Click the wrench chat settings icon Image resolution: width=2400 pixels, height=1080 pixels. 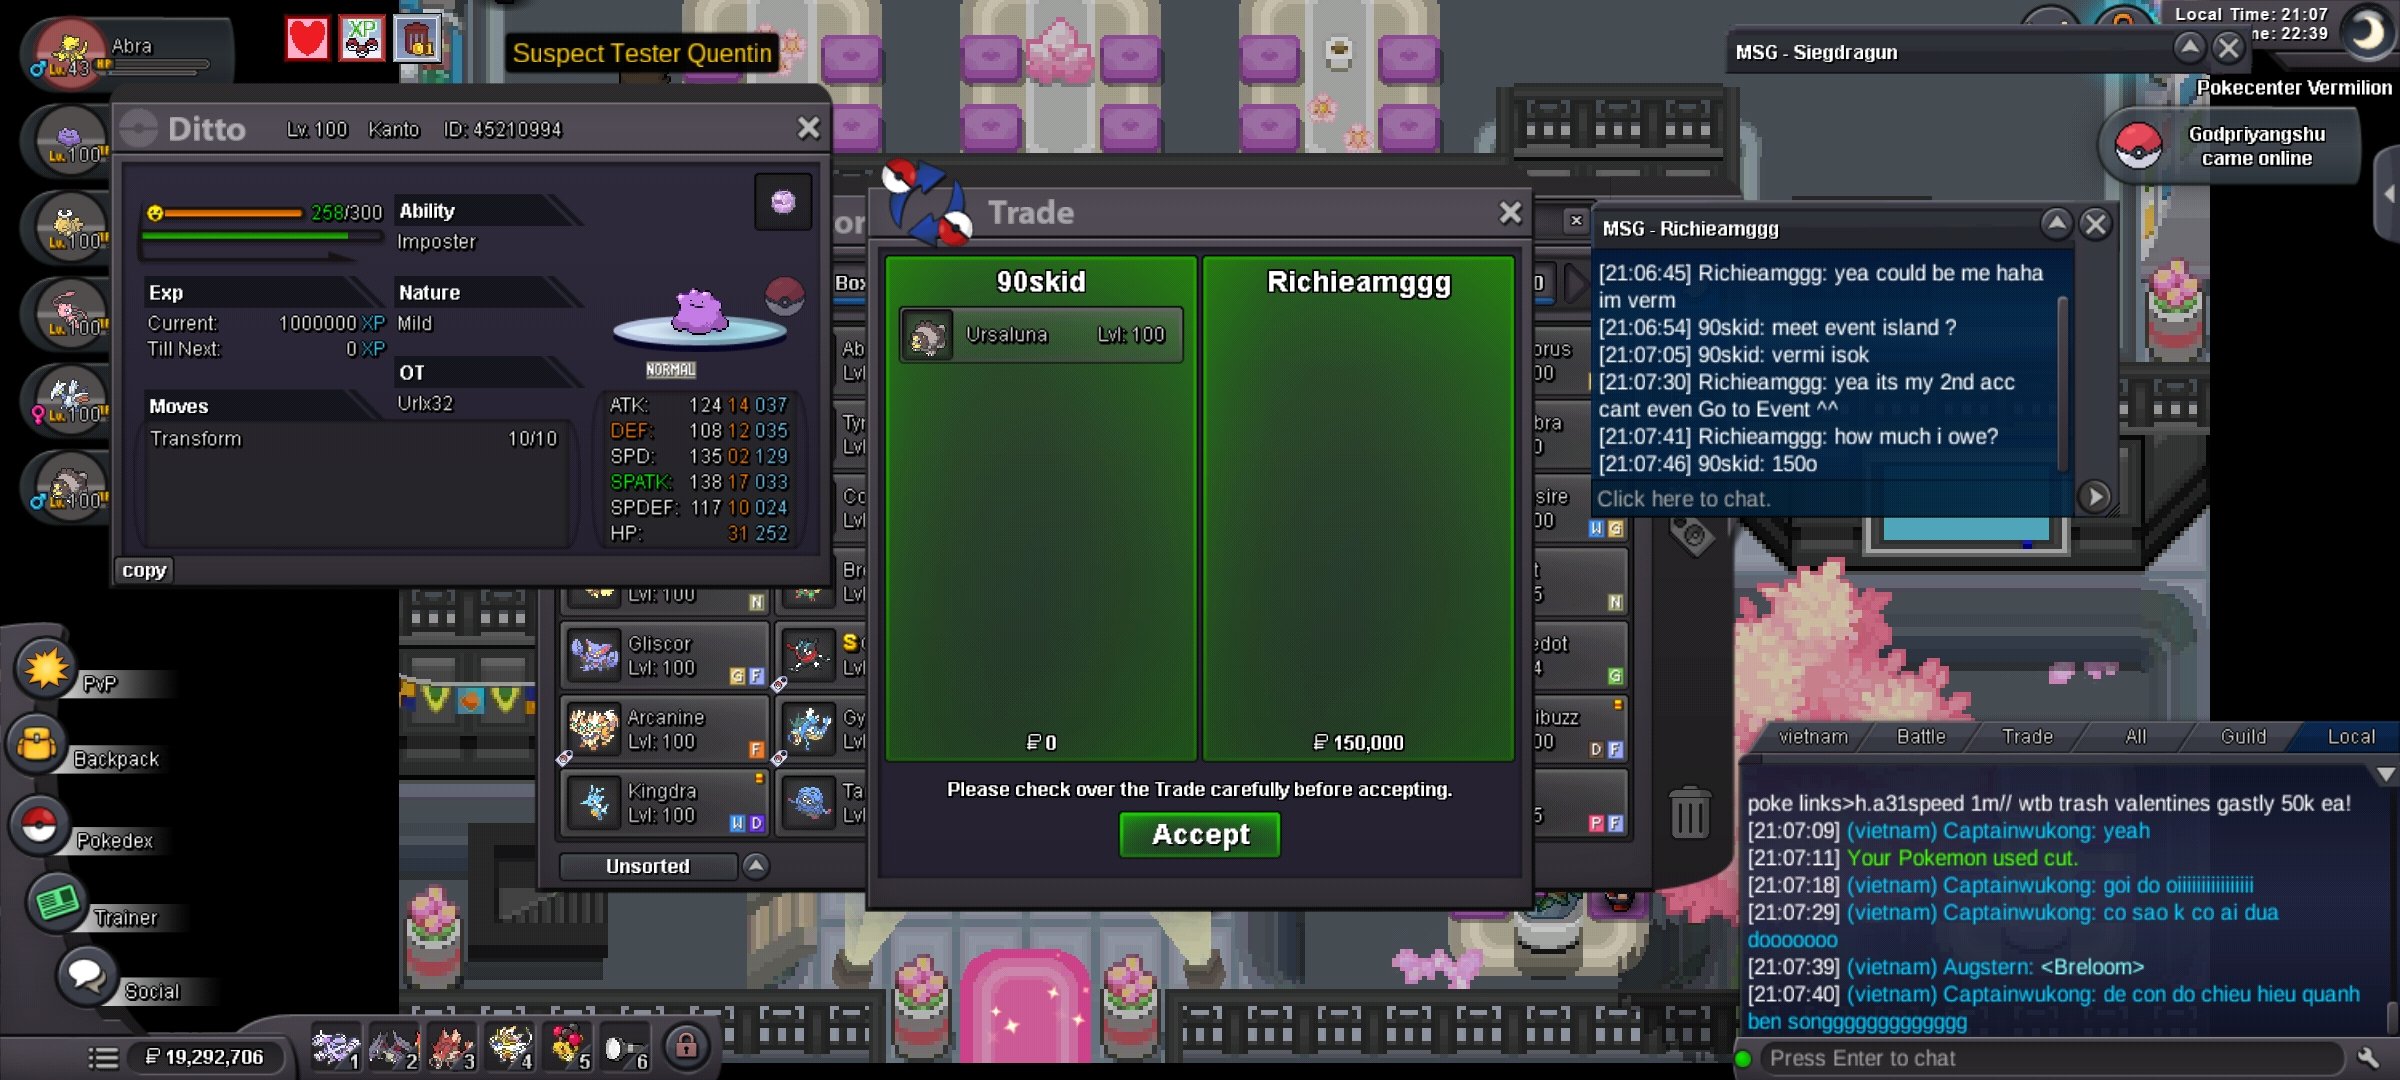[x=2368, y=1058]
